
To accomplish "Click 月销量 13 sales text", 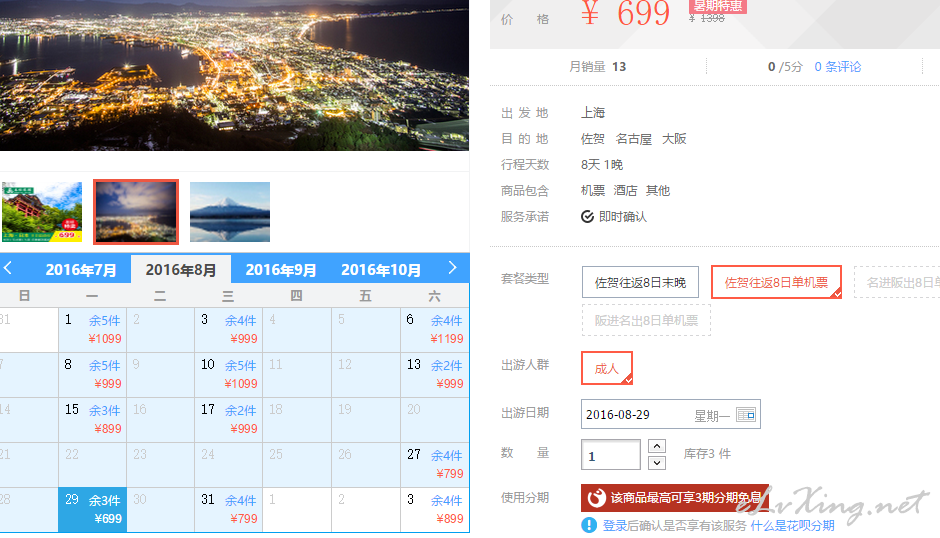I will (x=597, y=67).
